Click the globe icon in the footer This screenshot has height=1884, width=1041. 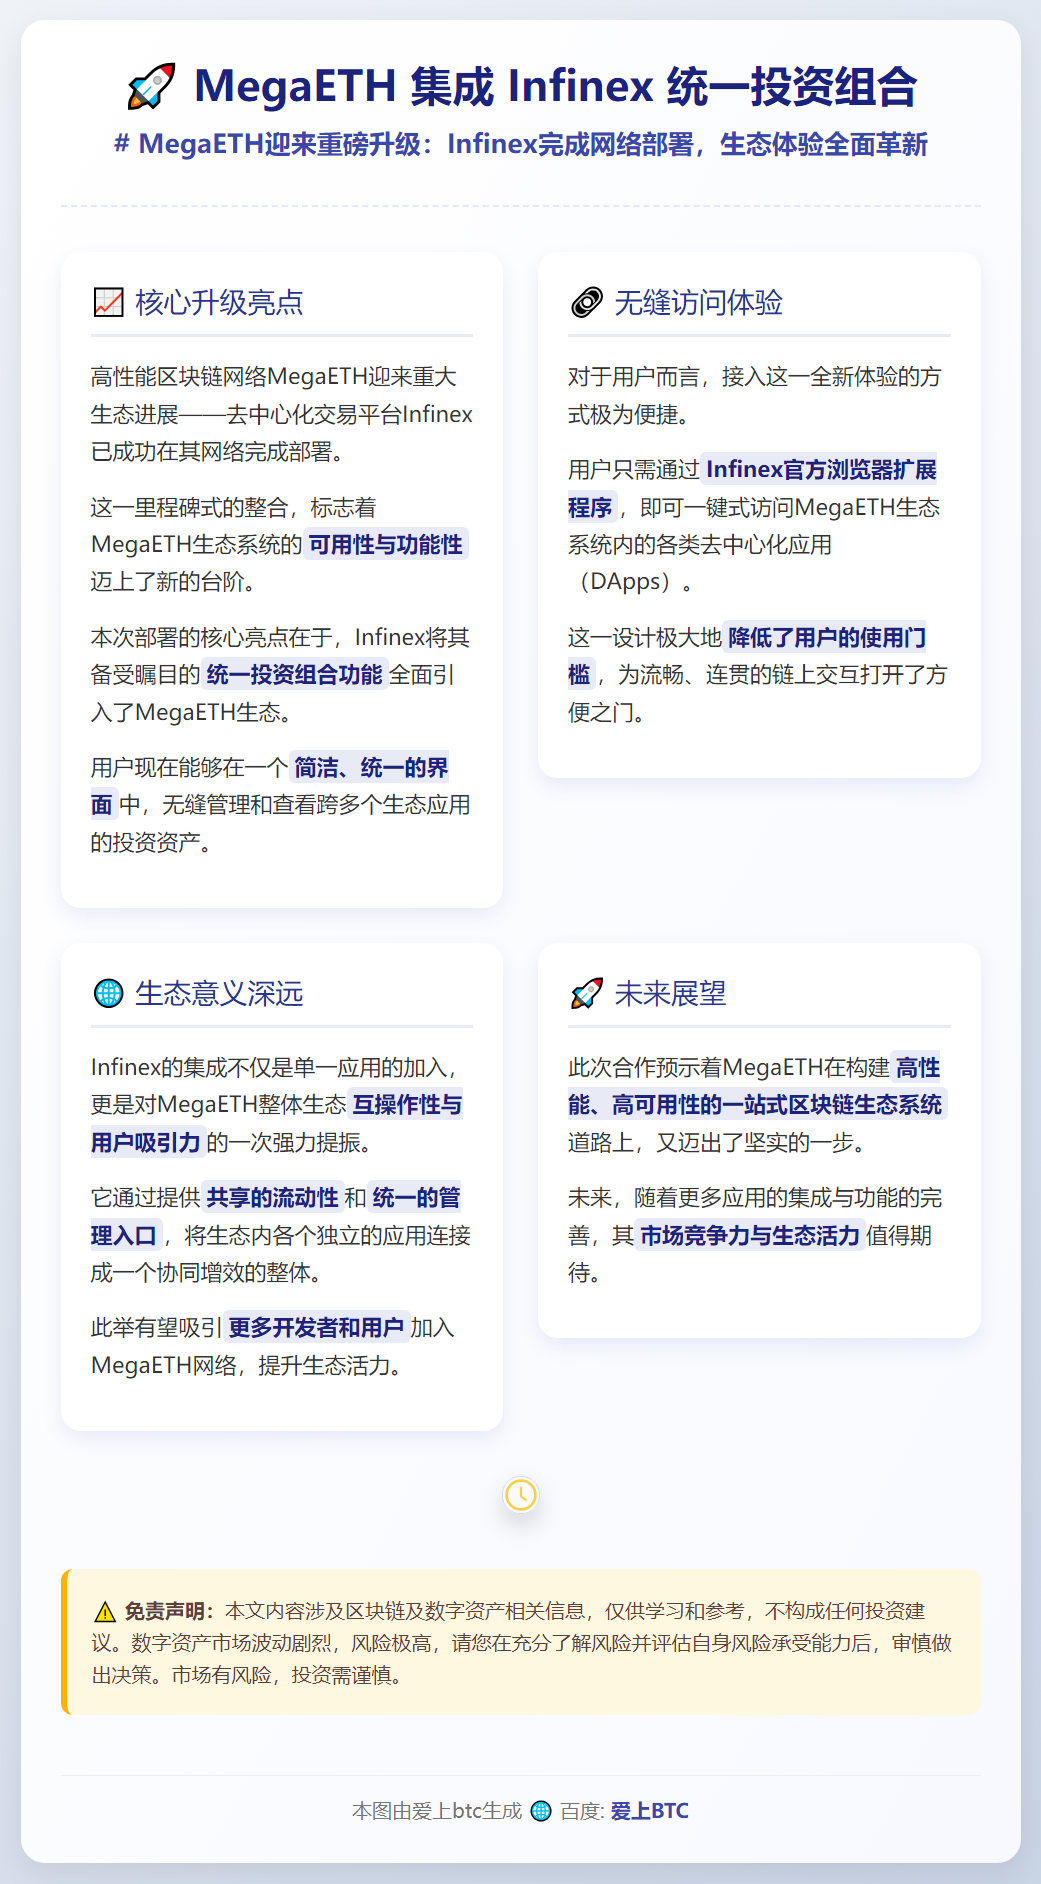click(x=541, y=1811)
